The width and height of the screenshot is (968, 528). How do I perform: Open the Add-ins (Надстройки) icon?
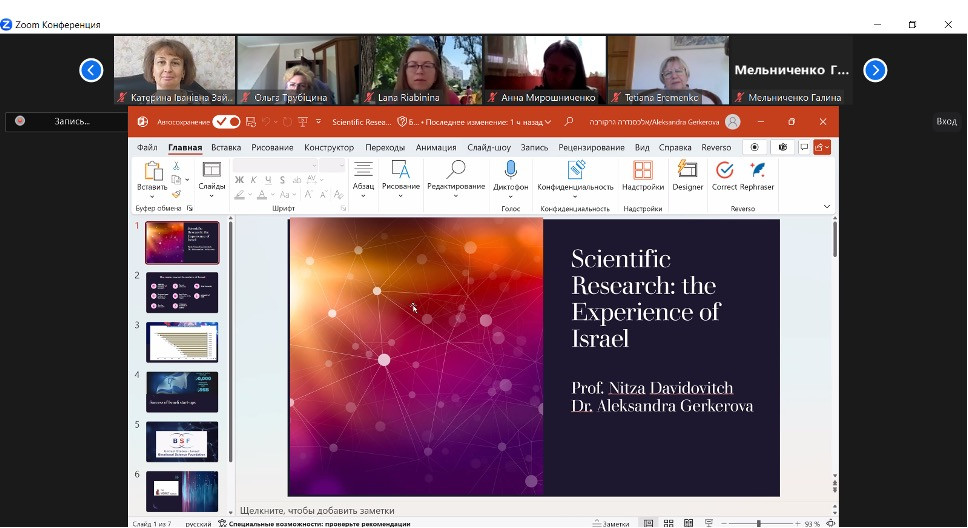(x=643, y=171)
